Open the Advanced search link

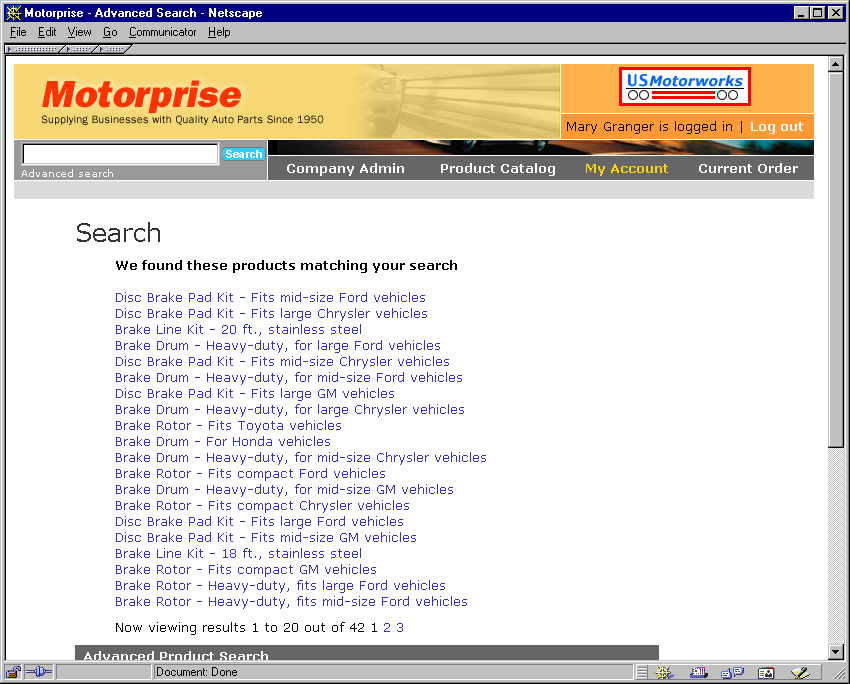(x=67, y=173)
